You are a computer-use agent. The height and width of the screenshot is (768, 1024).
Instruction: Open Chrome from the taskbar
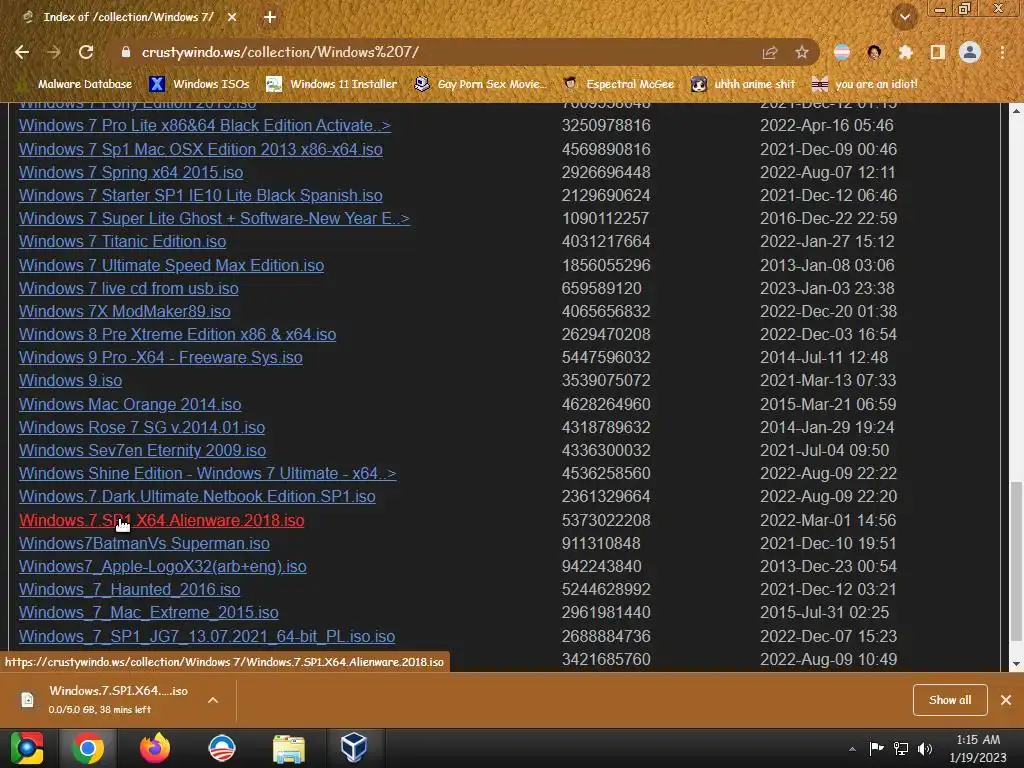coord(88,748)
